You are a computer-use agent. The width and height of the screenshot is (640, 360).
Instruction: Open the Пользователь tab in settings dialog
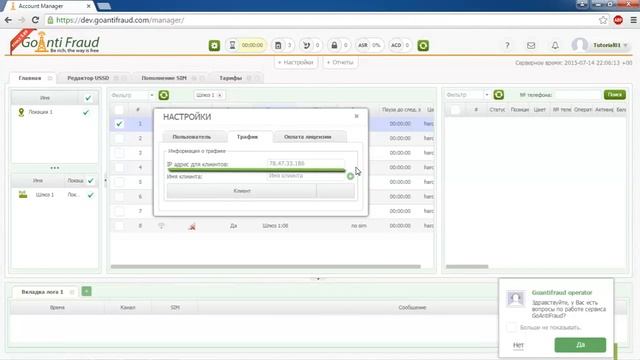[x=192, y=137]
